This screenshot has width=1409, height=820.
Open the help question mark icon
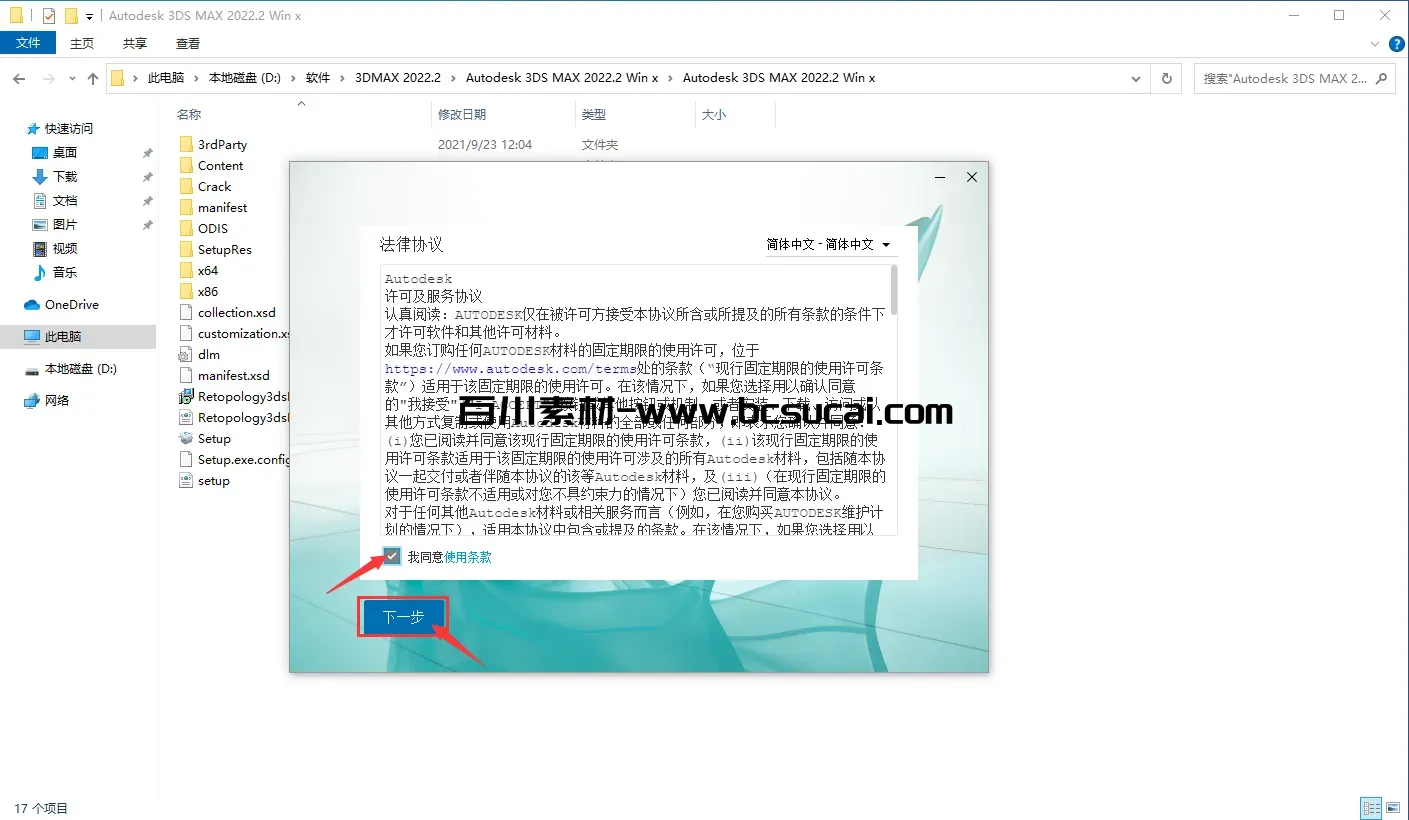click(x=1394, y=44)
